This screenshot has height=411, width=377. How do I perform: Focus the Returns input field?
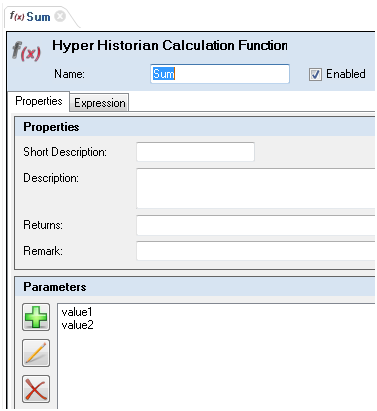256,225
